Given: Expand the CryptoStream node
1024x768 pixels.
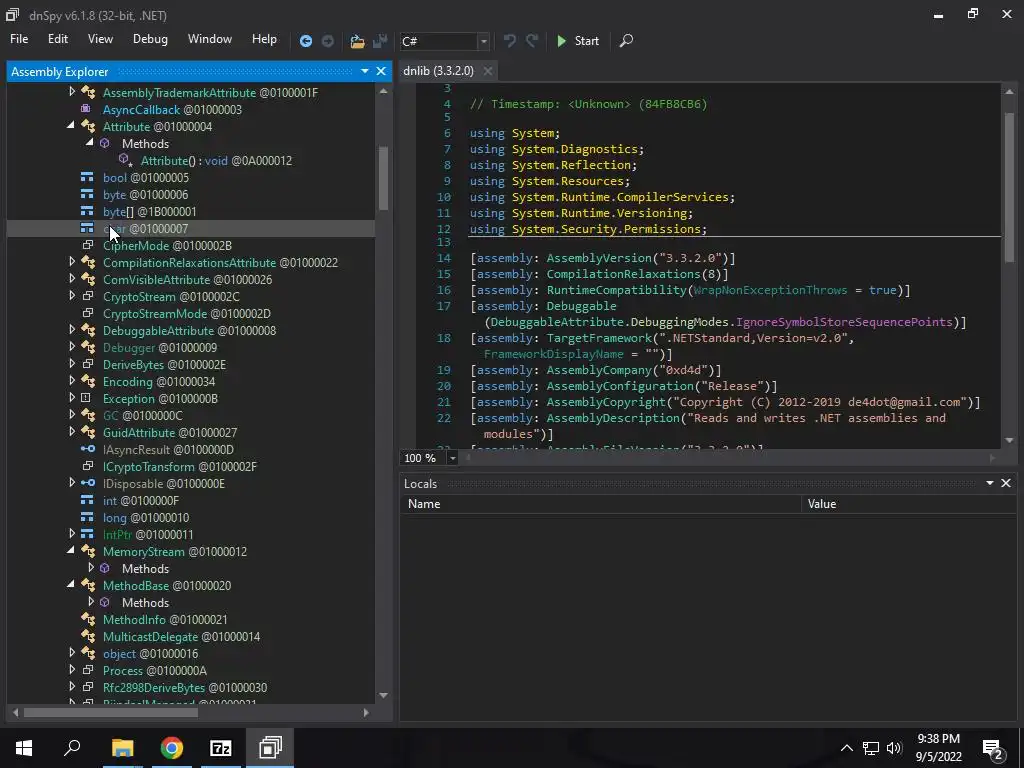Looking at the screenshot, I should click(x=72, y=296).
